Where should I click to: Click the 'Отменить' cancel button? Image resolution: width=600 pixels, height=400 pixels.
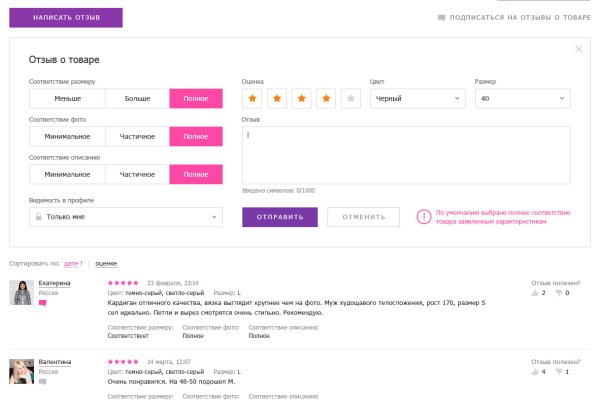[363, 217]
